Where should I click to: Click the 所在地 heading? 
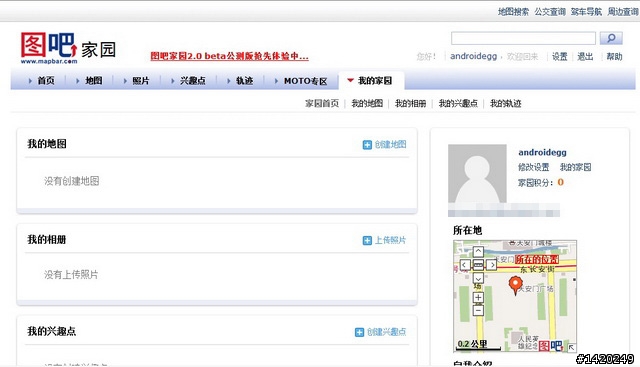[467, 230]
